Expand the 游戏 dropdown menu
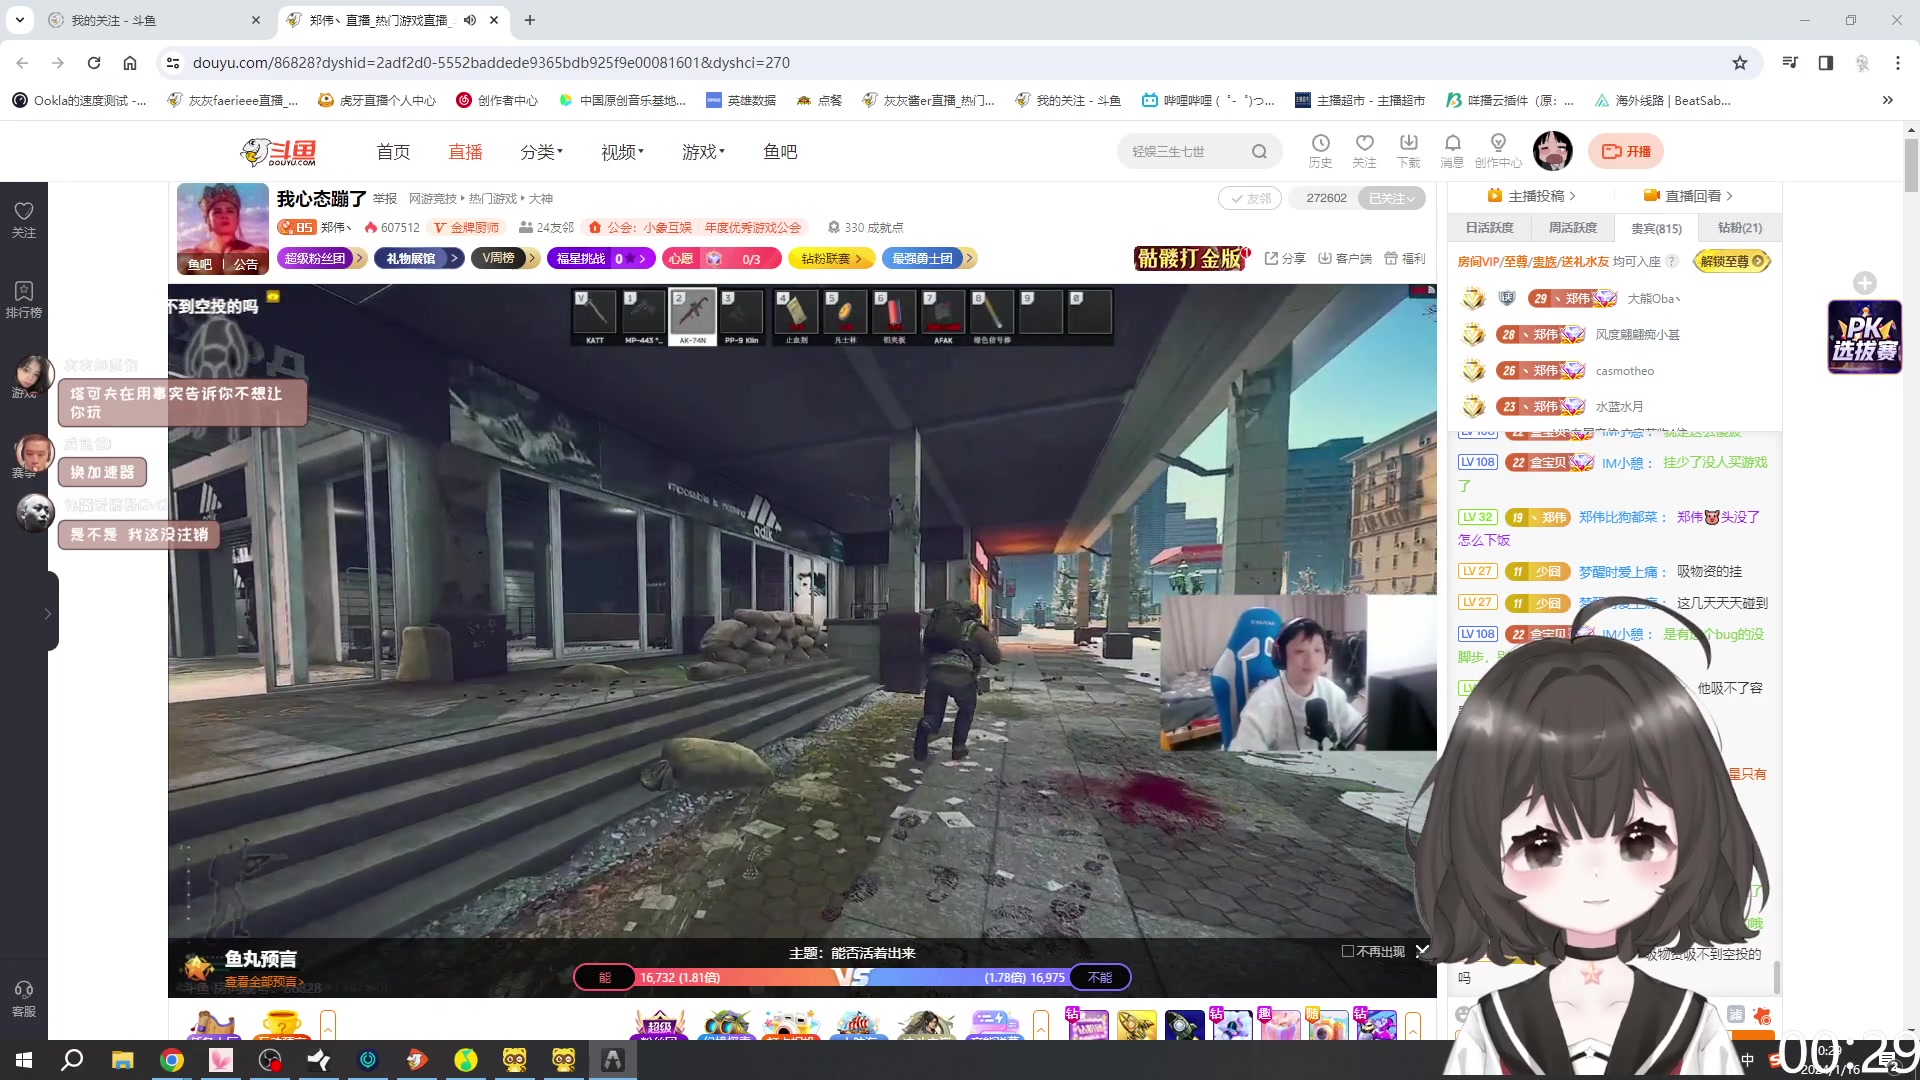The width and height of the screenshot is (1920, 1080). 703,152
